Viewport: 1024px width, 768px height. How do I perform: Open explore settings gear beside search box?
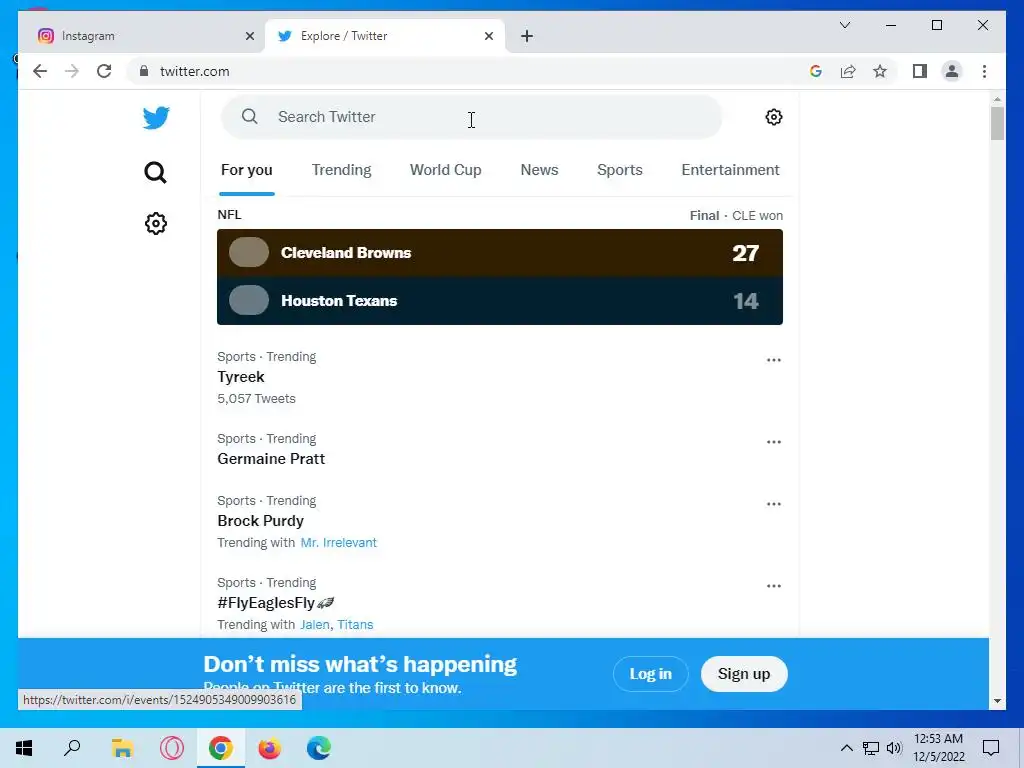[774, 117]
